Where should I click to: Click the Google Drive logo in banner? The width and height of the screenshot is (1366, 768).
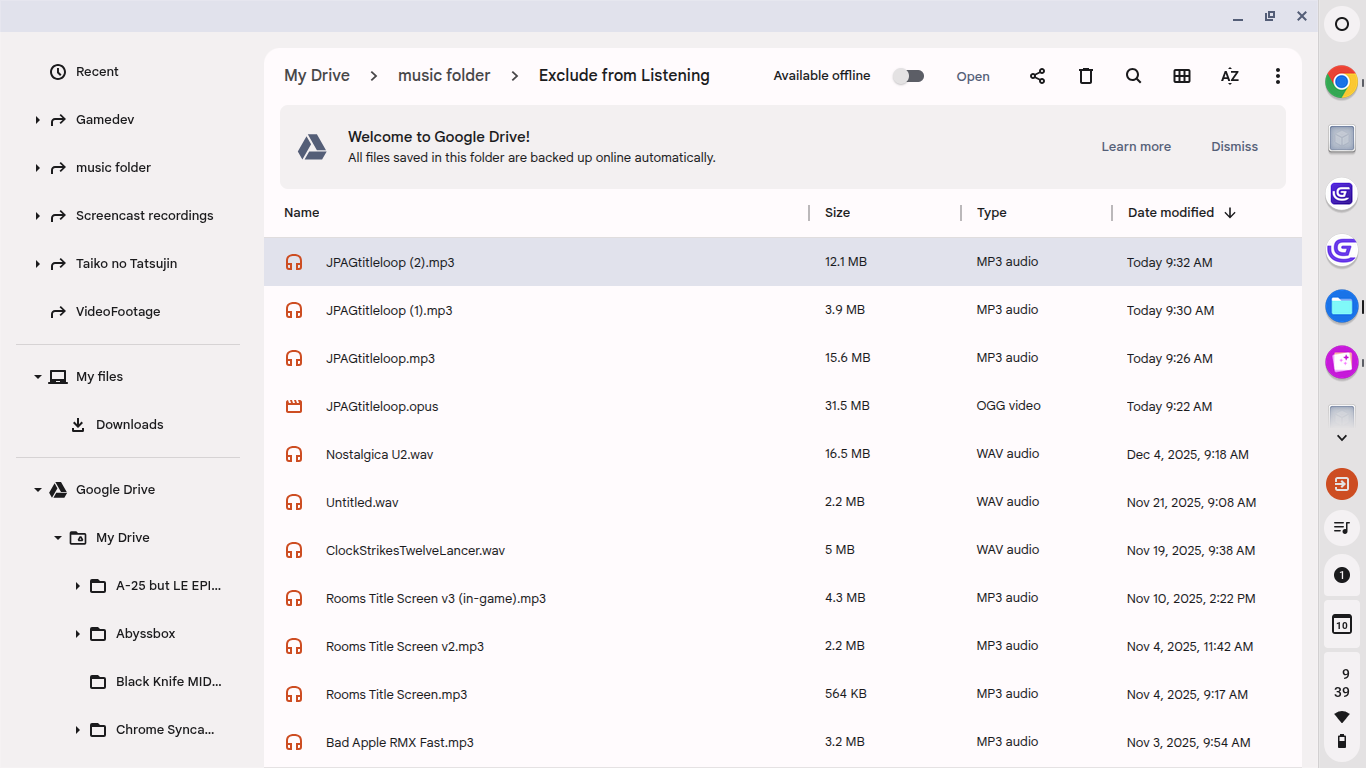312,147
